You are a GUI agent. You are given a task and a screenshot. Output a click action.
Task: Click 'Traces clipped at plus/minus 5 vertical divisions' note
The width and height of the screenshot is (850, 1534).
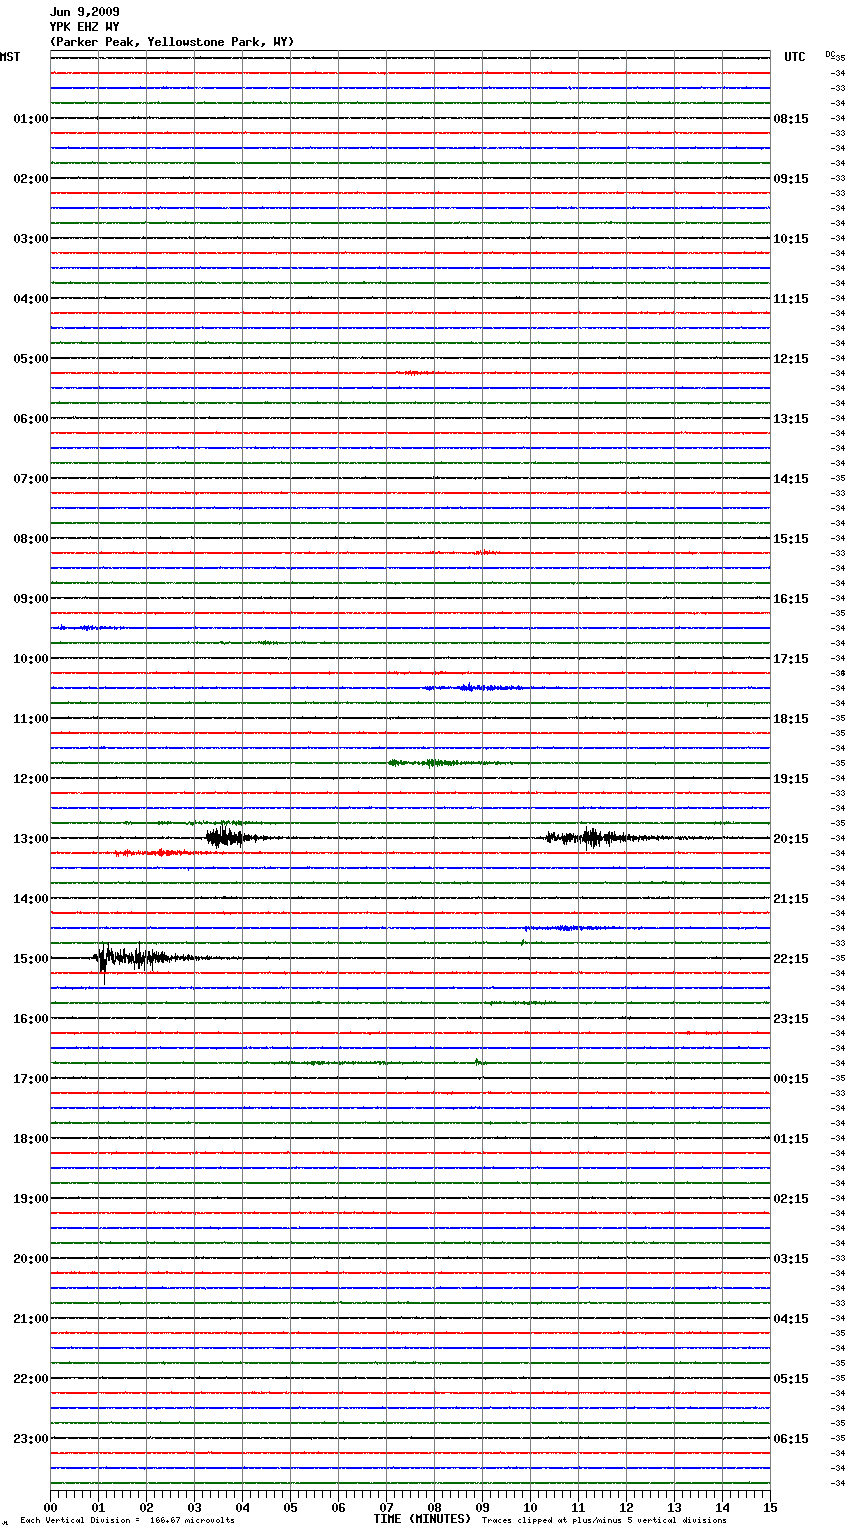coord(604,1521)
